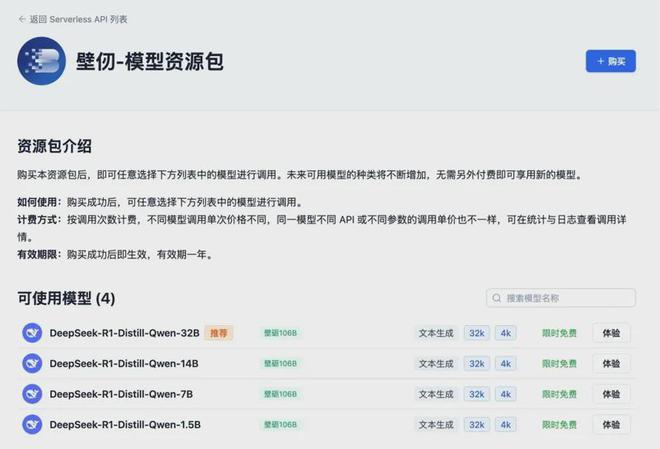
Task: Click the 有效期限 label
Action: click(39, 254)
